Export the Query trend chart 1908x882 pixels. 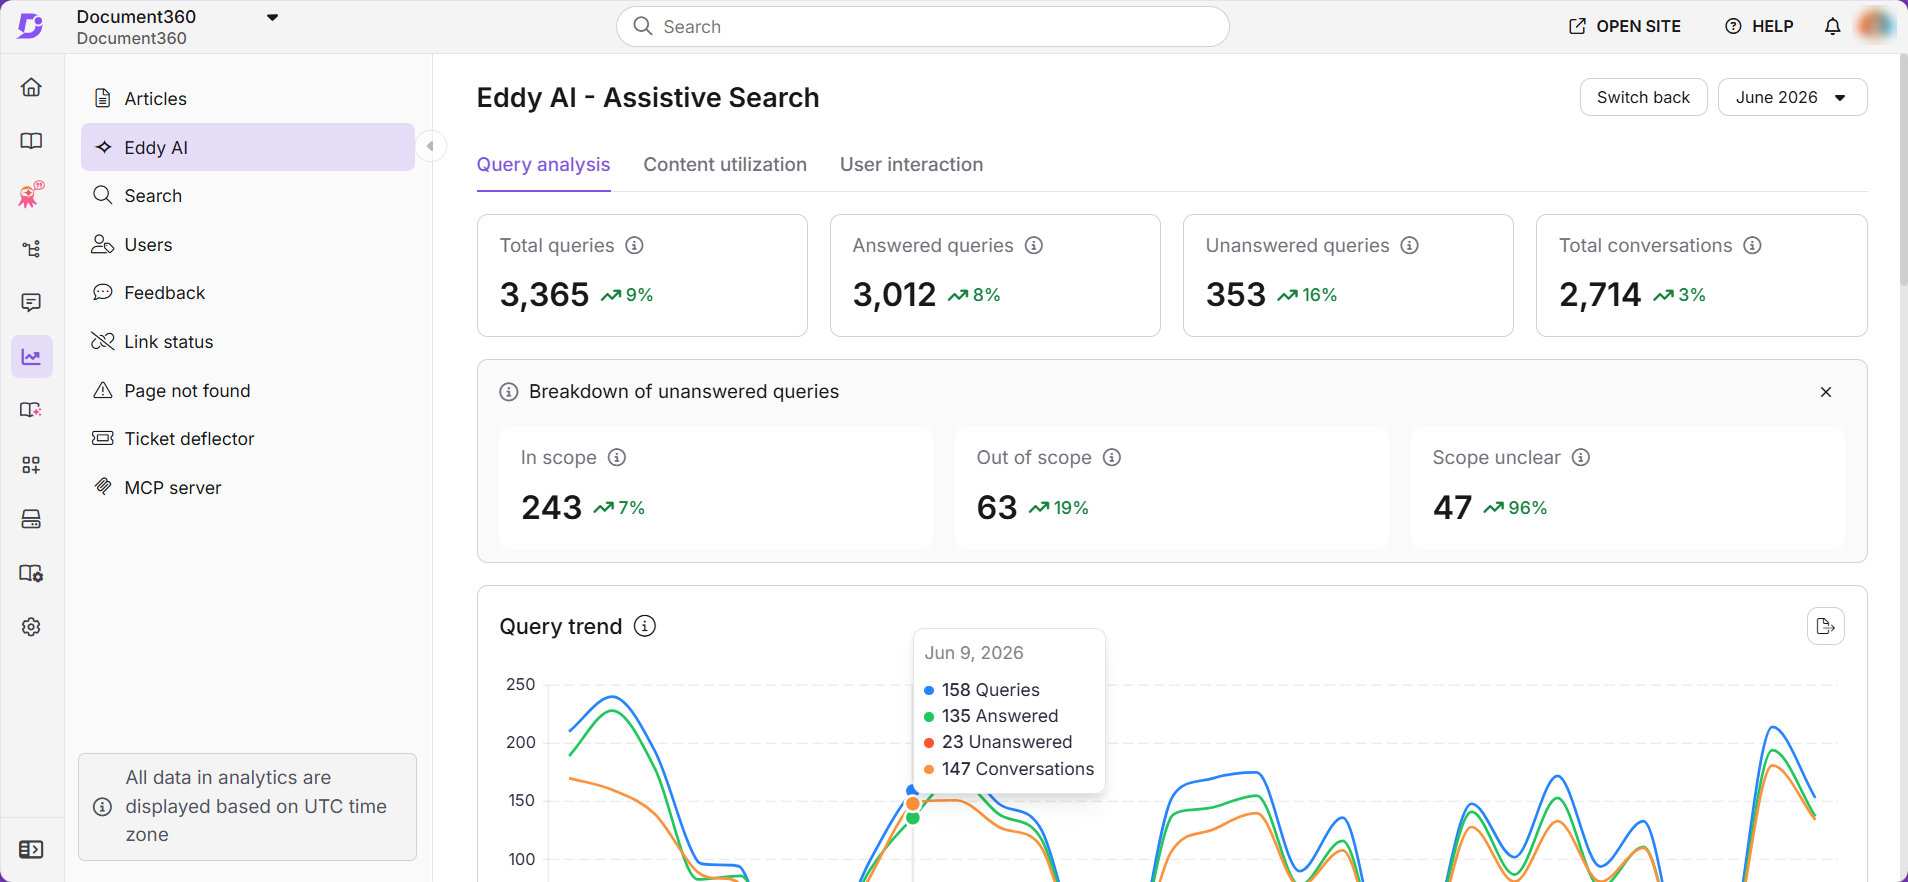(x=1826, y=626)
